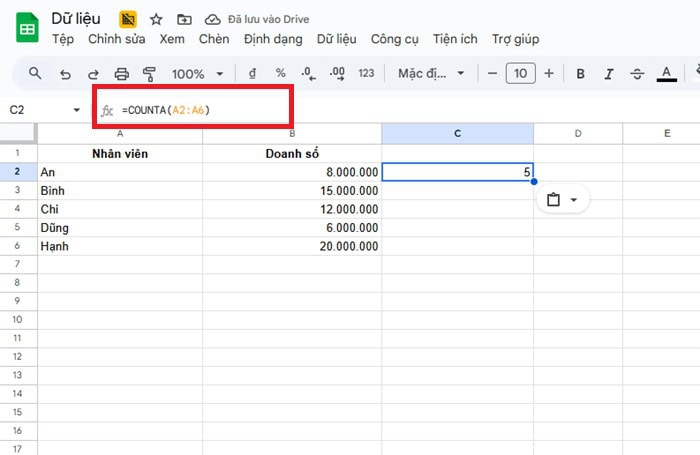Select the cell containing Chi
The width and height of the screenshot is (700, 455).
[120, 209]
